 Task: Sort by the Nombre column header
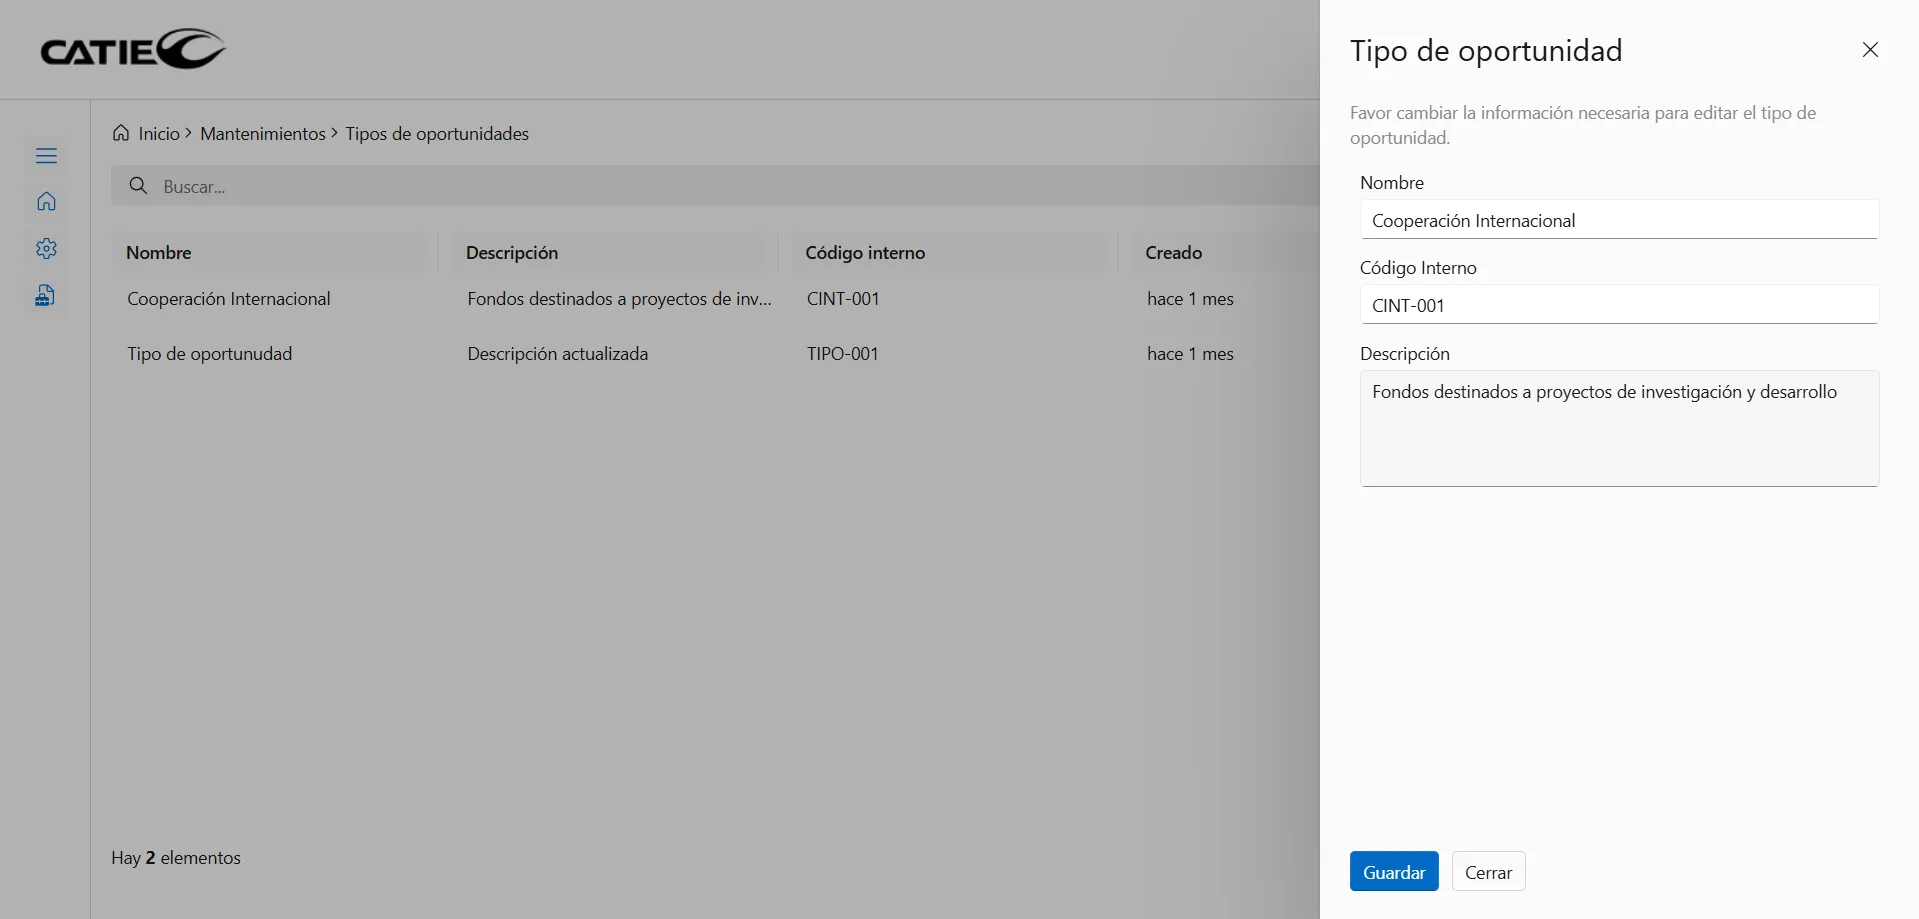click(x=159, y=253)
